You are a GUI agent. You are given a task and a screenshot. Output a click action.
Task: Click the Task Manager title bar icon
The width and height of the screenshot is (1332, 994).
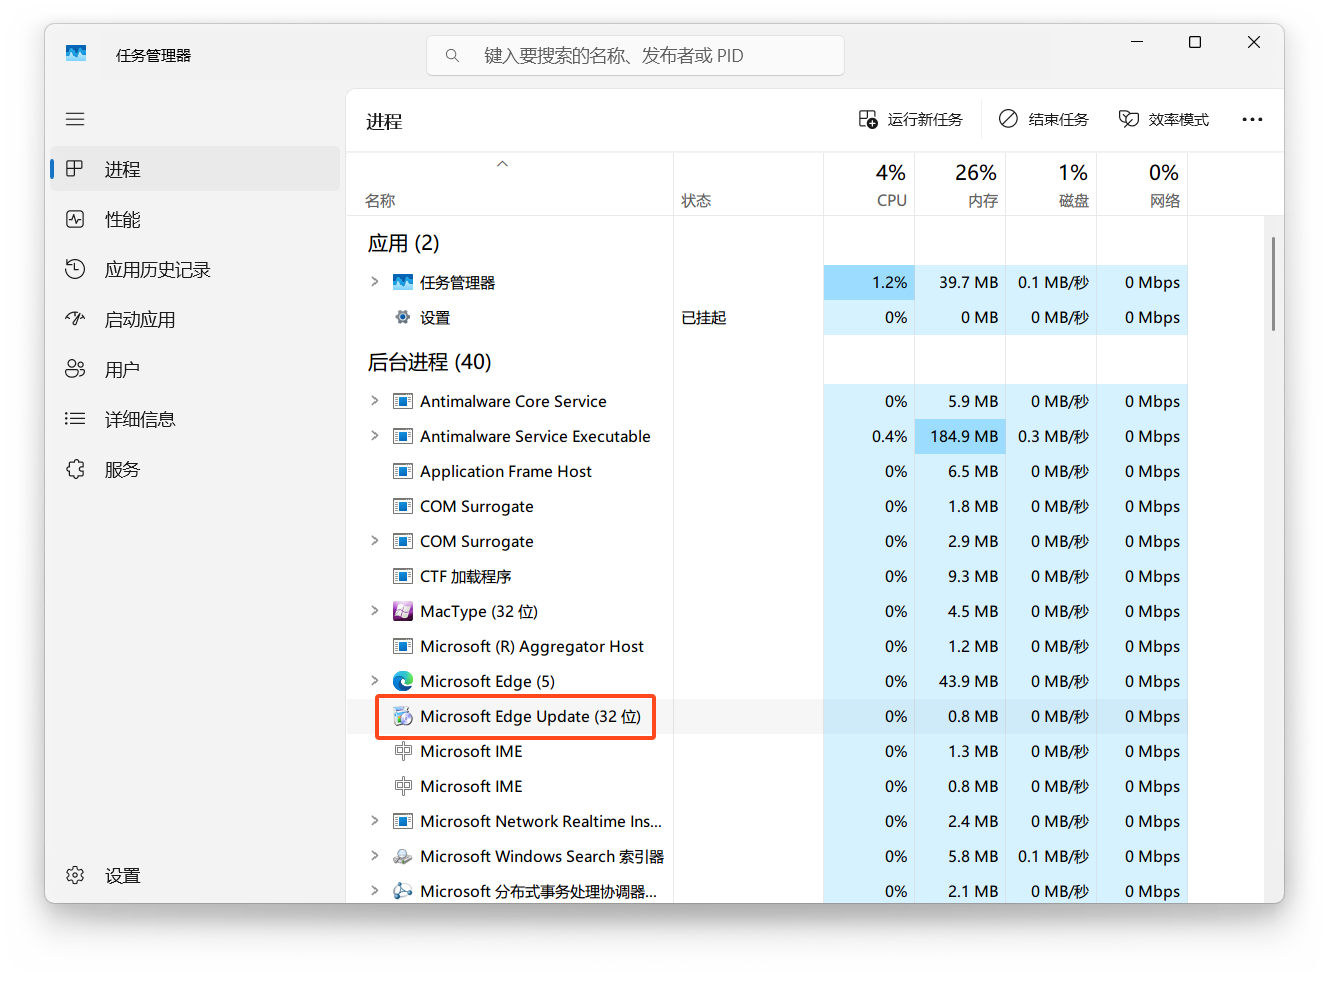click(x=76, y=54)
